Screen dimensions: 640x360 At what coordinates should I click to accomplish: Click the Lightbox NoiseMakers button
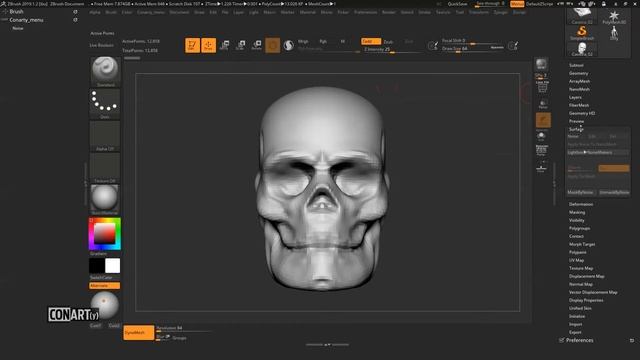598,152
